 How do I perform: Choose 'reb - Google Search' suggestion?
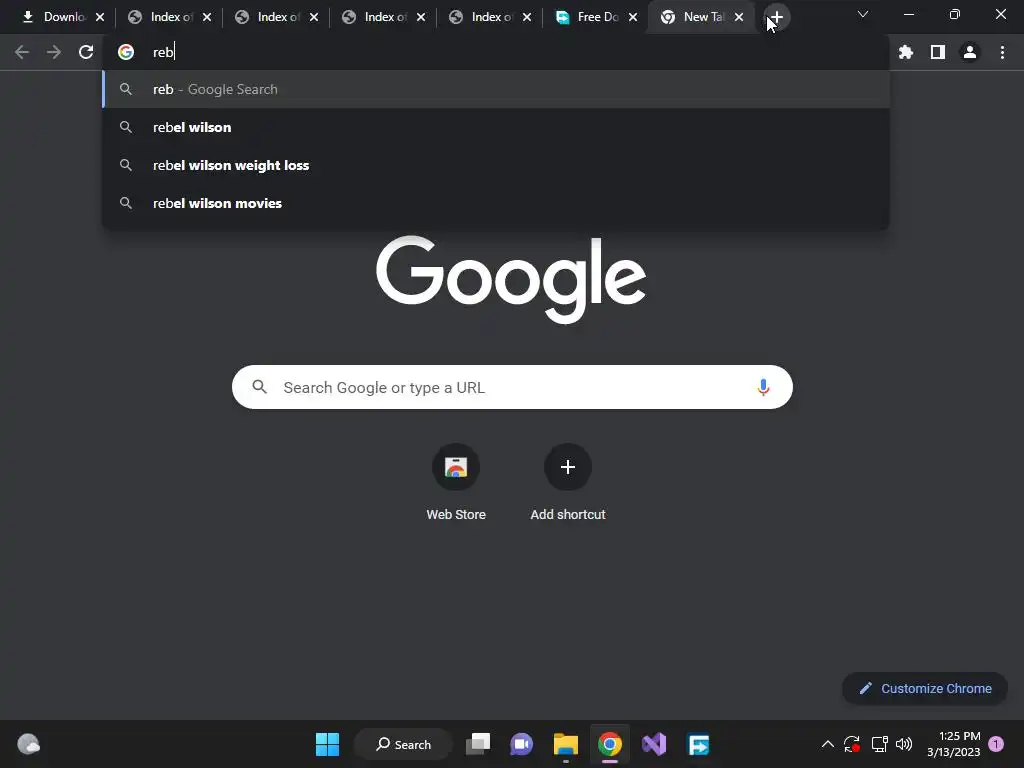[496, 89]
